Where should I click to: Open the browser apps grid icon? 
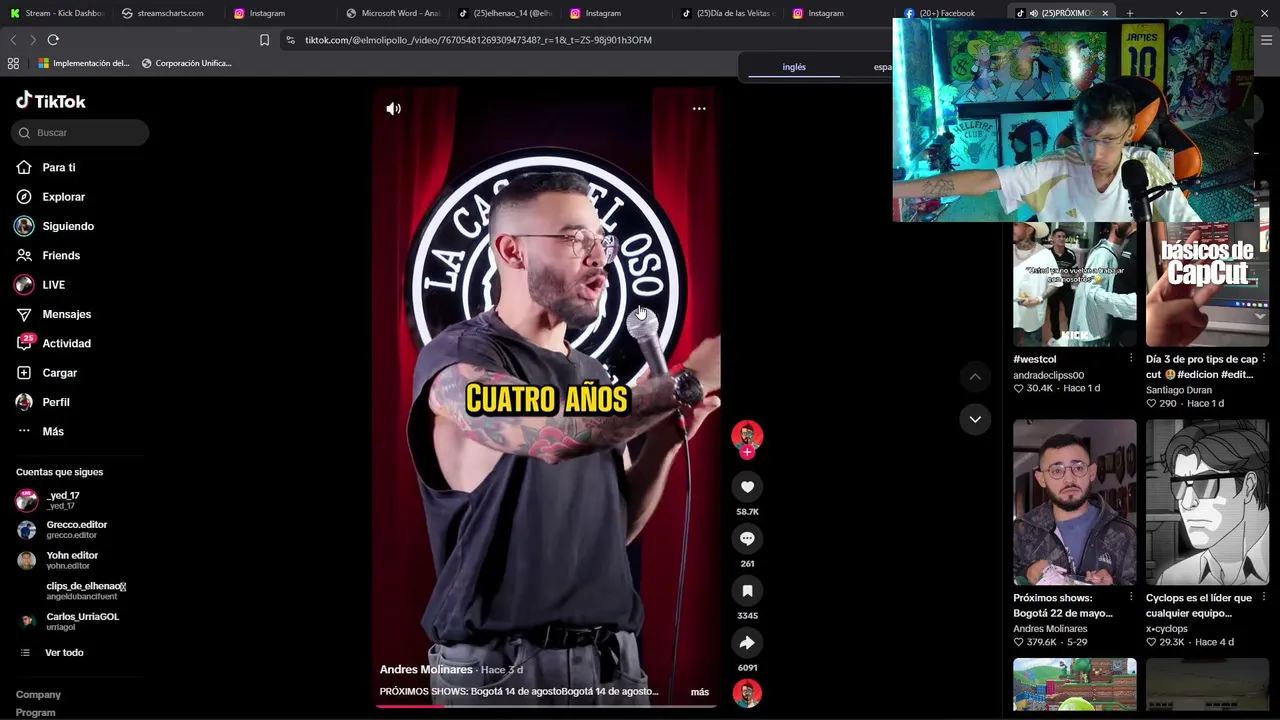13,63
